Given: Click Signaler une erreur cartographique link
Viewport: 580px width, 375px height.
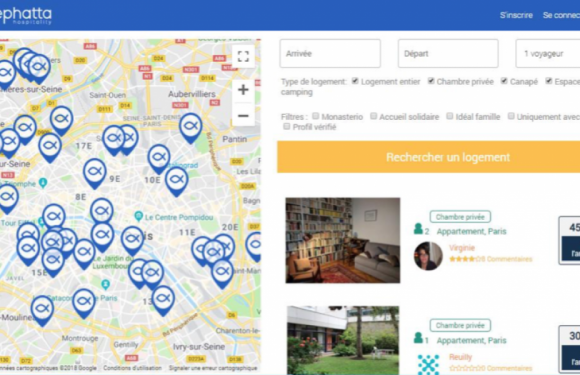Looking at the screenshot, I should [x=213, y=368].
